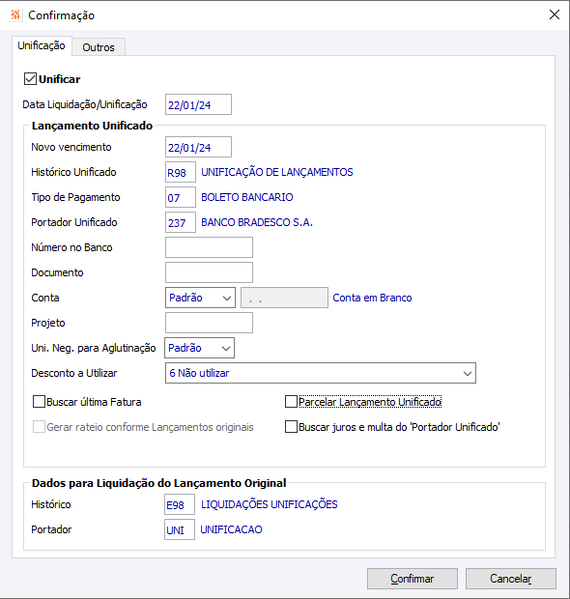Click the orange app icon in title bar
The image size is (570, 599).
15,15
